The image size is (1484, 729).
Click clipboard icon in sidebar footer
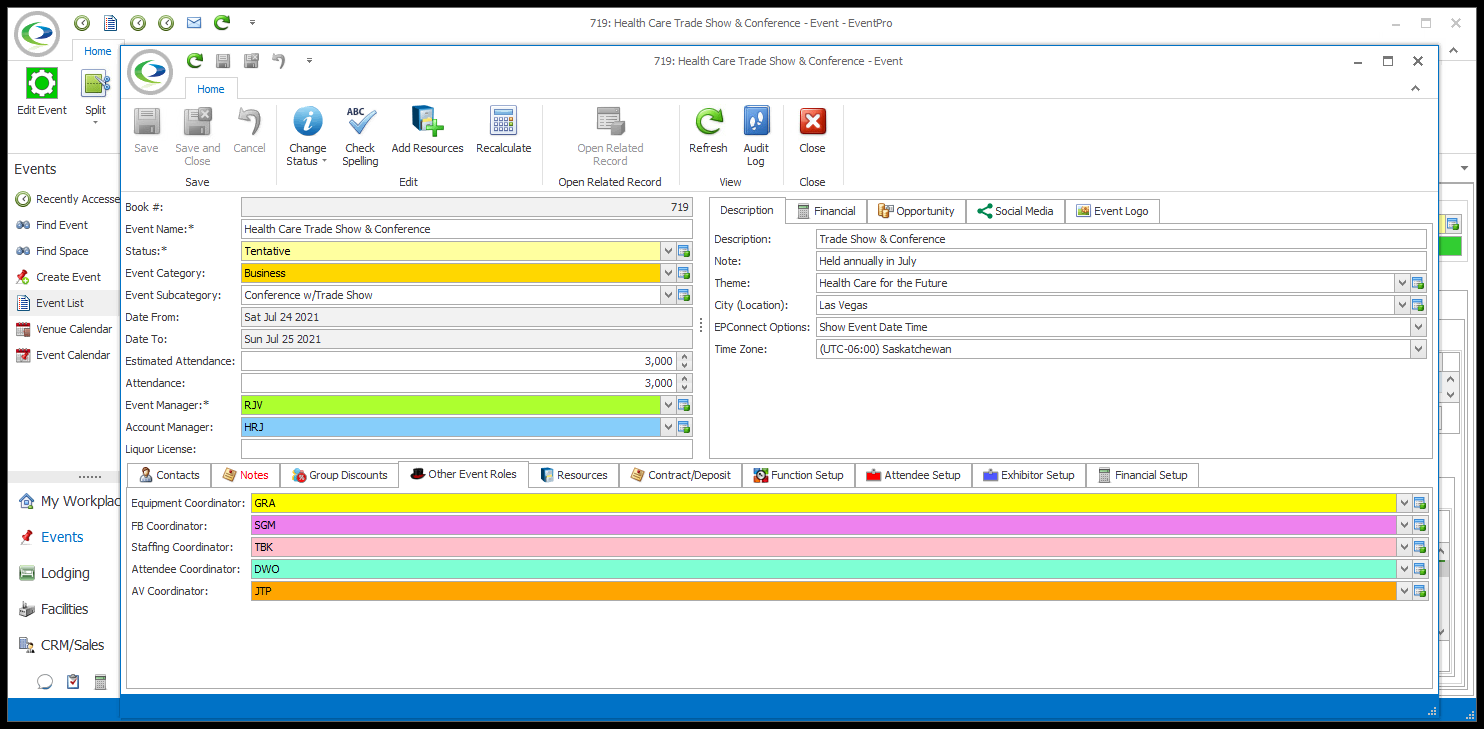click(x=73, y=682)
